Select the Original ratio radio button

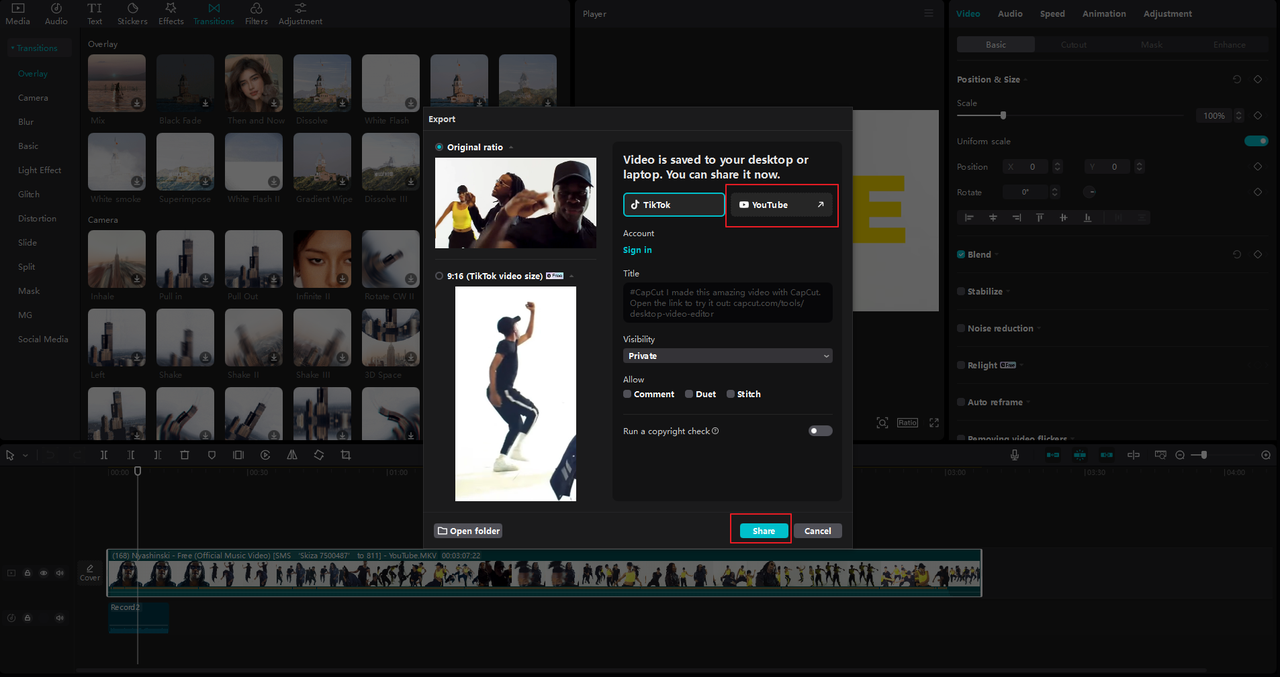point(439,147)
